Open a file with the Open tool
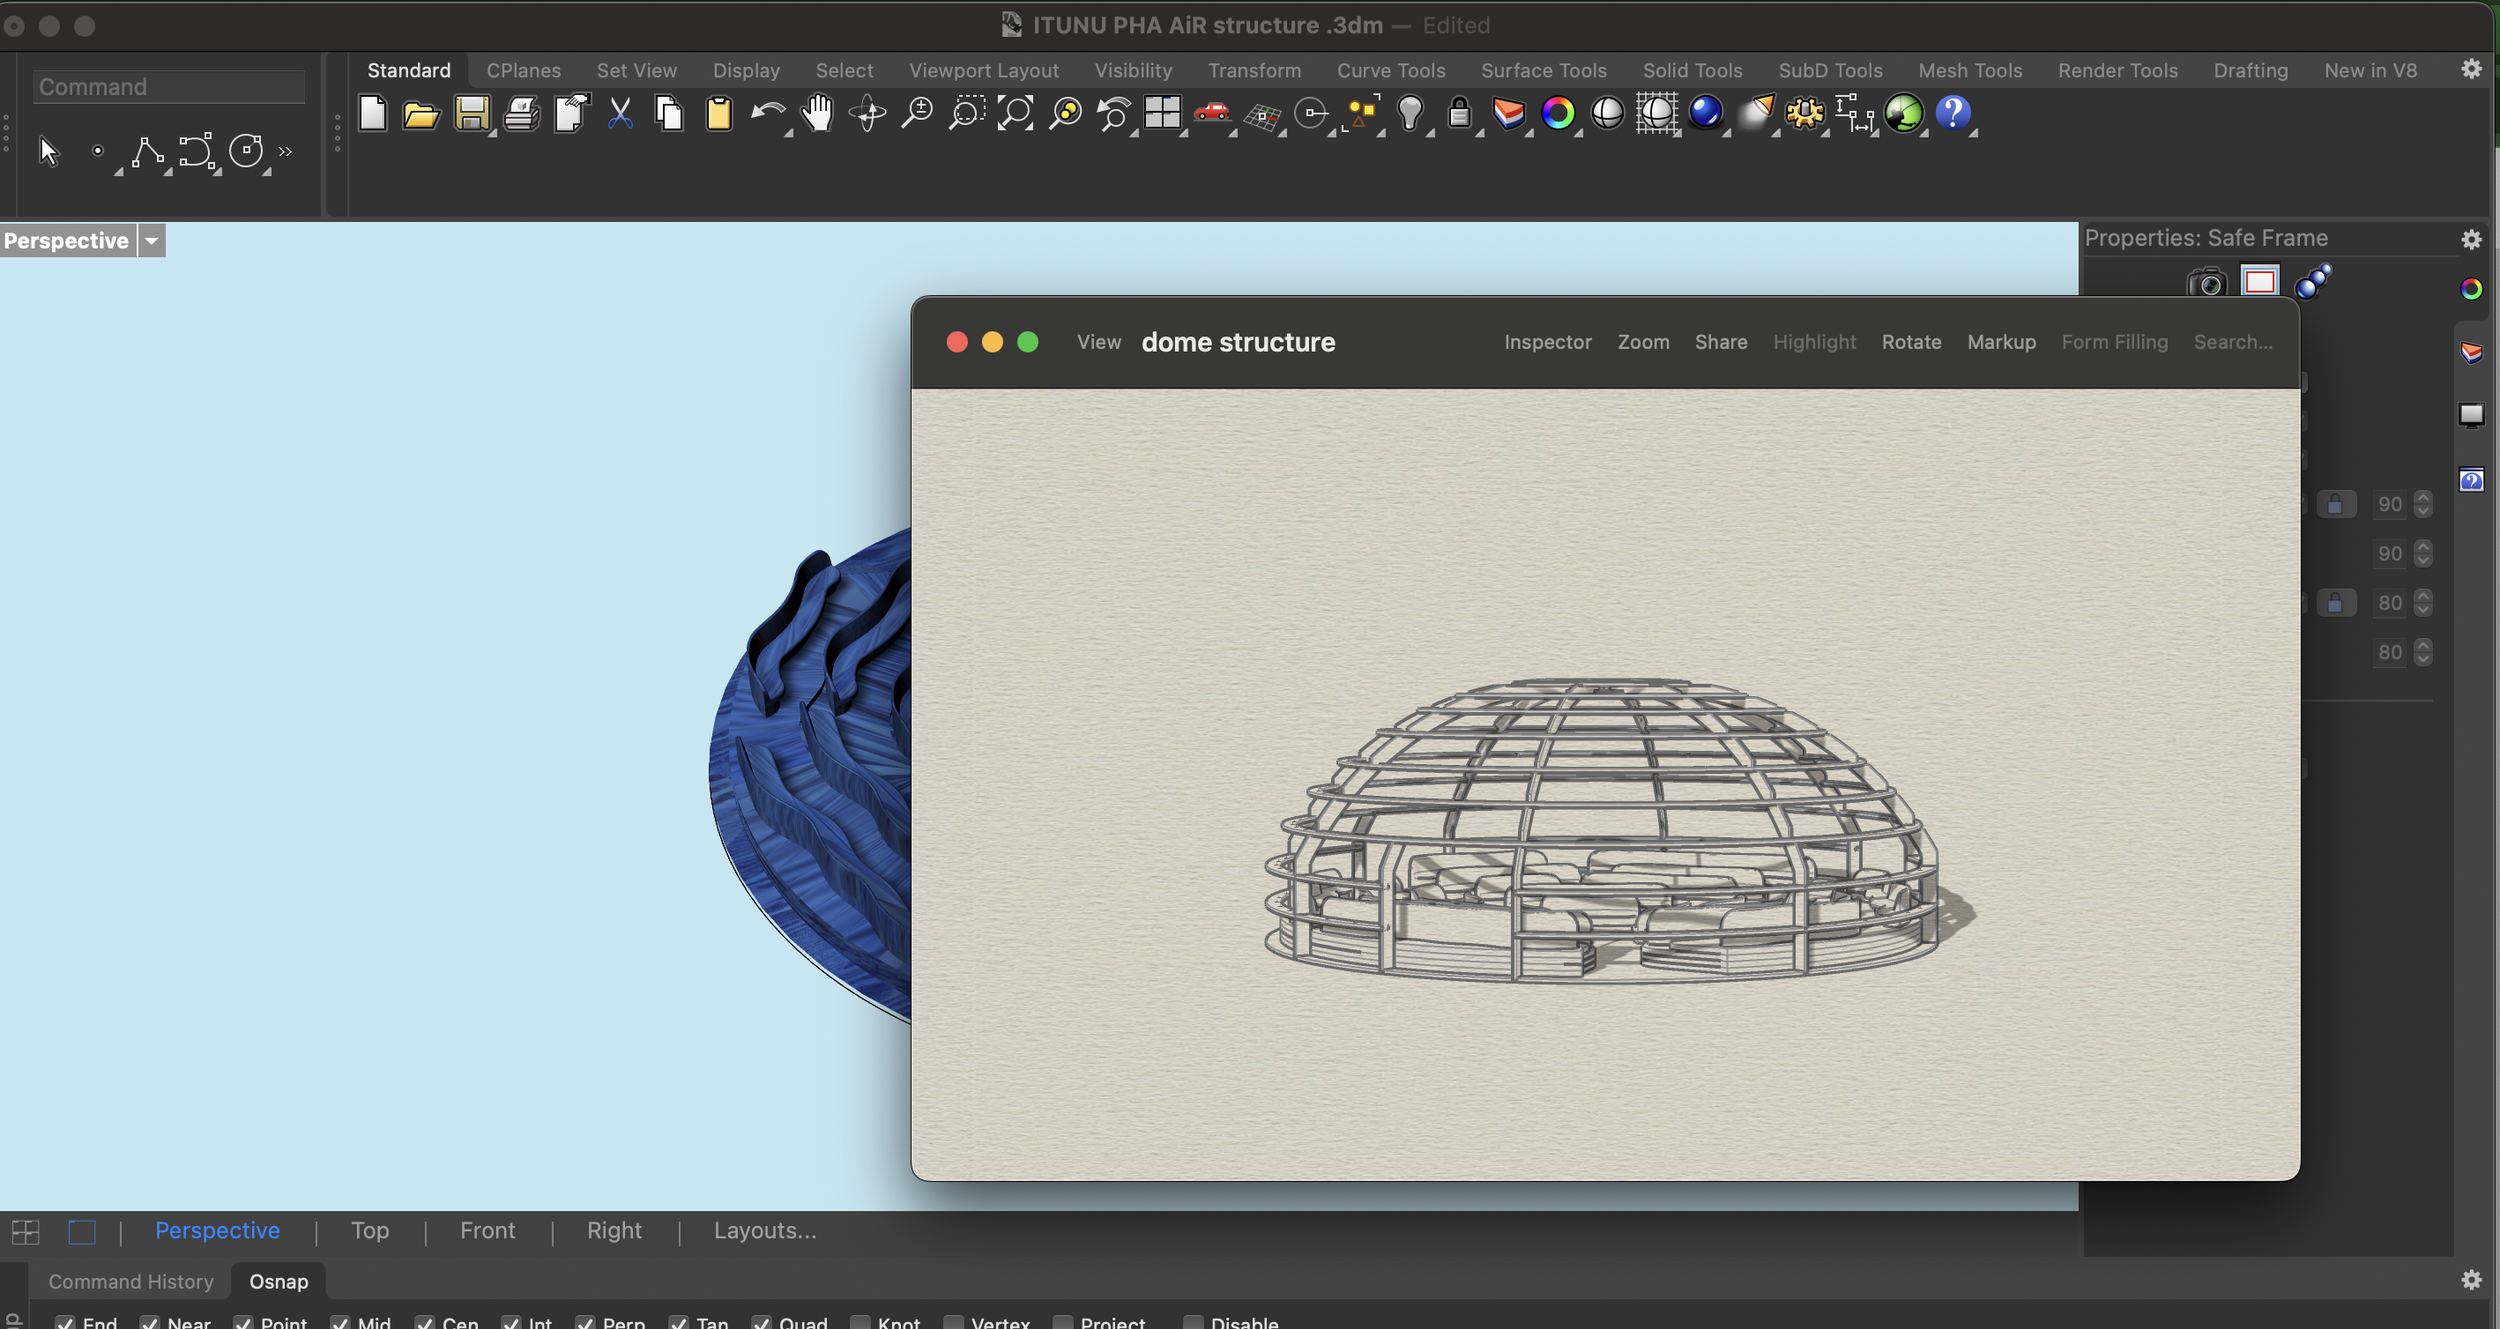Image resolution: width=2500 pixels, height=1329 pixels. pos(422,114)
